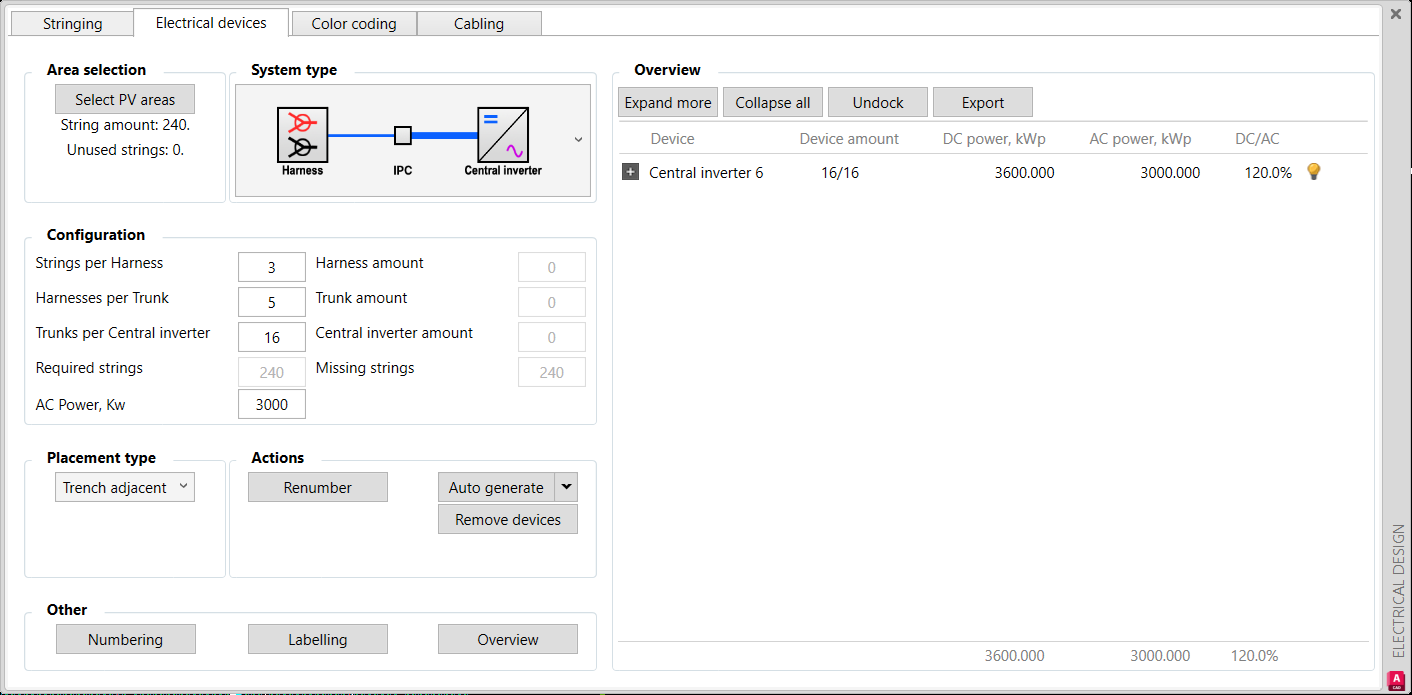This screenshot has width=1412, height=695.
Task: Click the IPC box icon in diagram
Action: pos(402,135)
